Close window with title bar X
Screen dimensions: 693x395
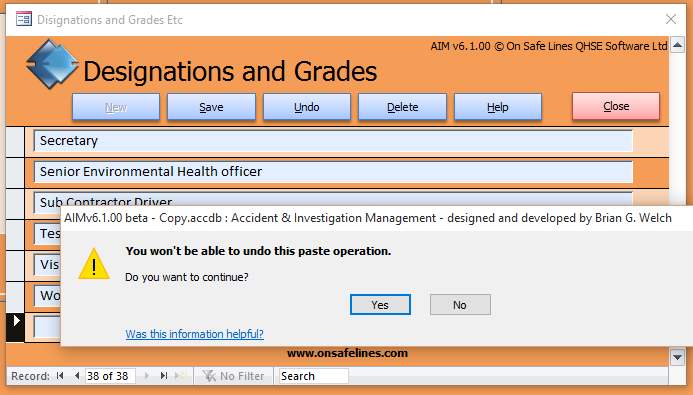pyautogui.click(x=671, y=19)
